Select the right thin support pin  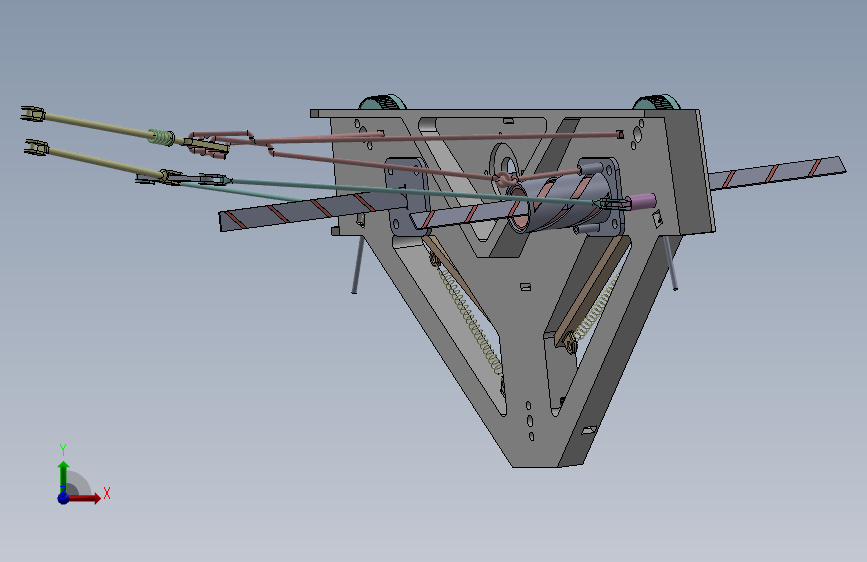coord(670,263)
